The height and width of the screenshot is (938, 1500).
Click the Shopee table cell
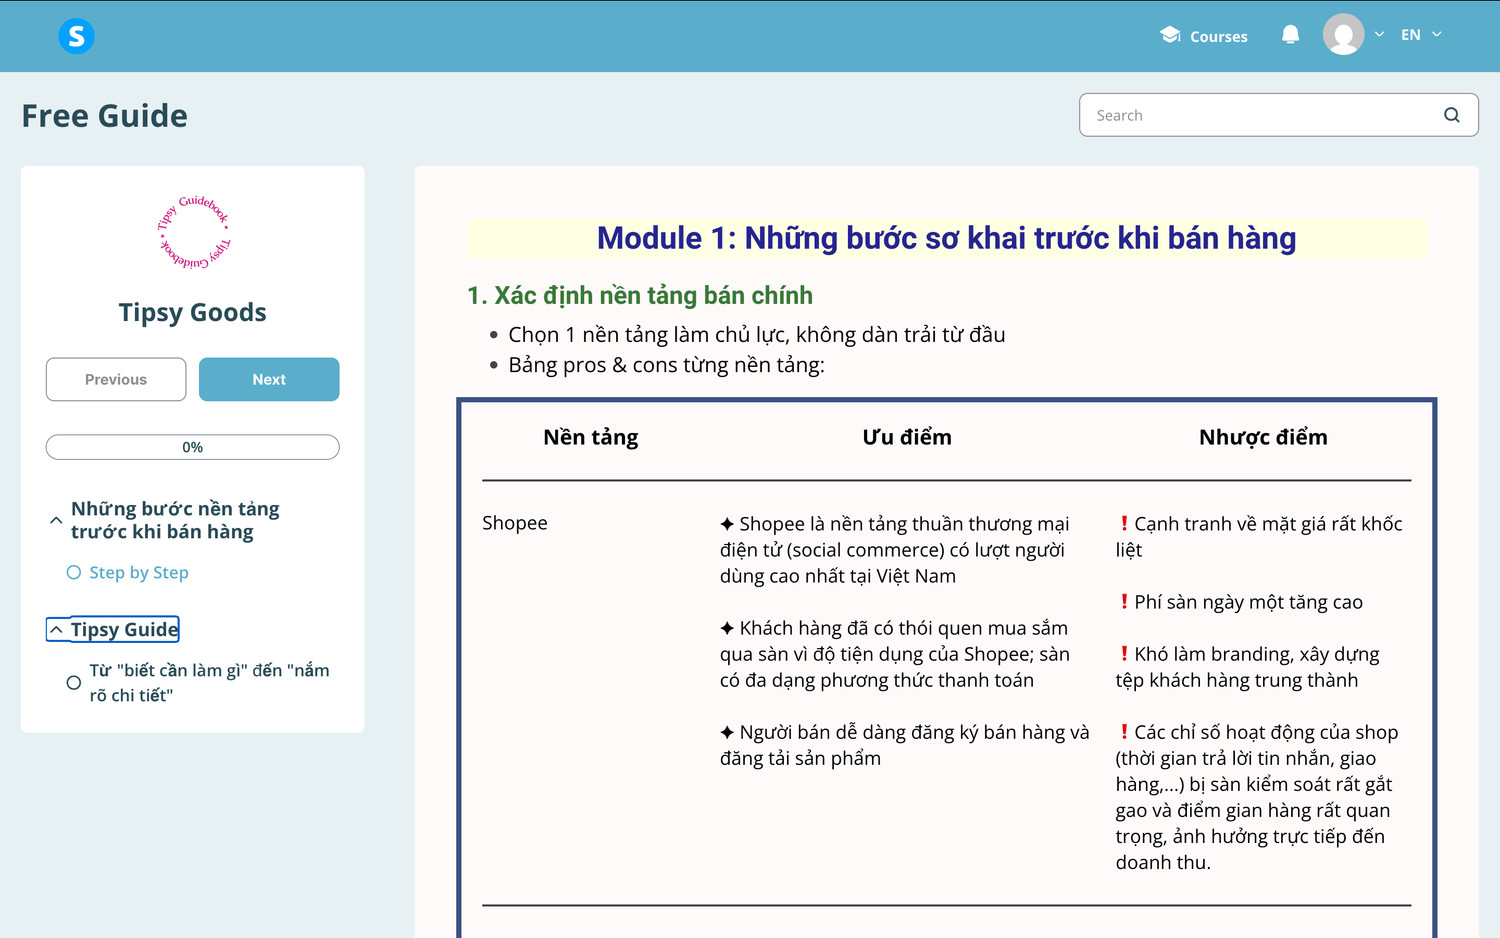pos(515,523)
